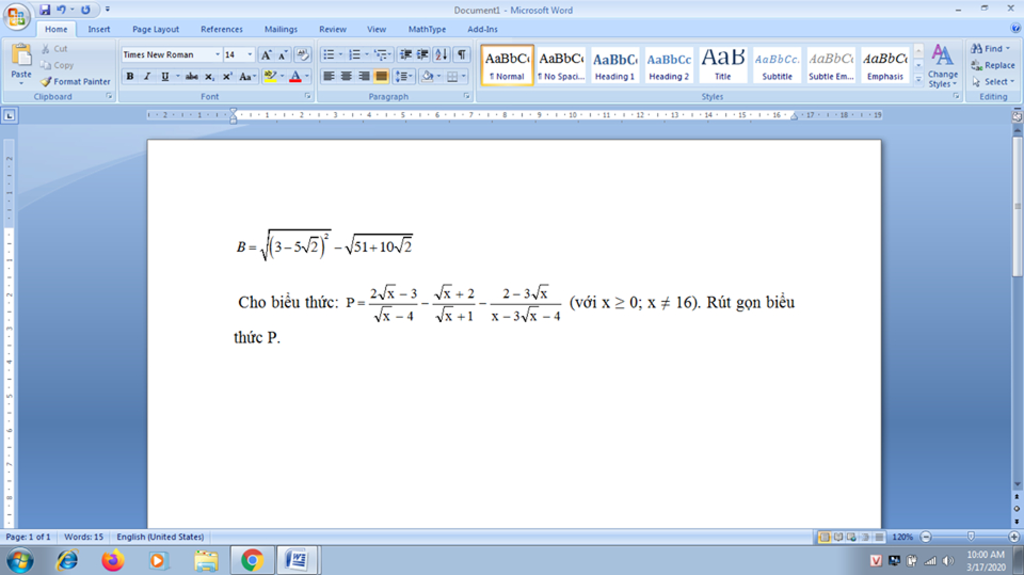Image resolution: width=1024 pixels, height=575 pixels.
Task: Grow font size icon
Action: click(x=266, y=55)
